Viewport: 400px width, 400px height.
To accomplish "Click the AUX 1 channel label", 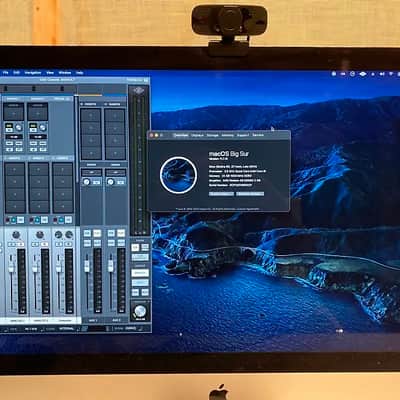I will (92, 320).
